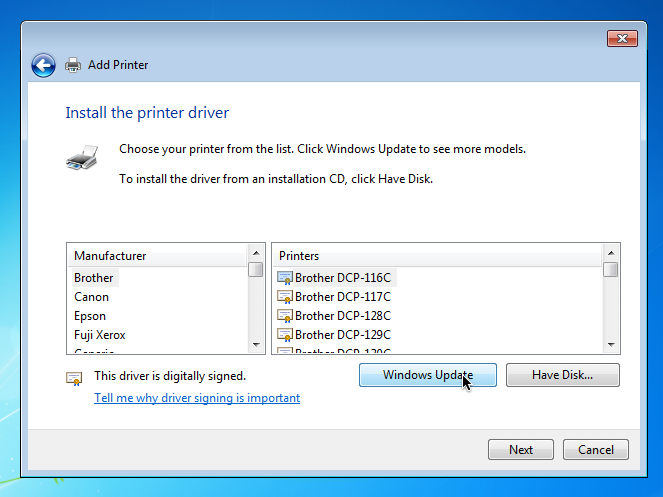The height and width of the screenshot is (497, 663).
Task: Select Brother in the Manufacturer list
Action: [93, 278]
